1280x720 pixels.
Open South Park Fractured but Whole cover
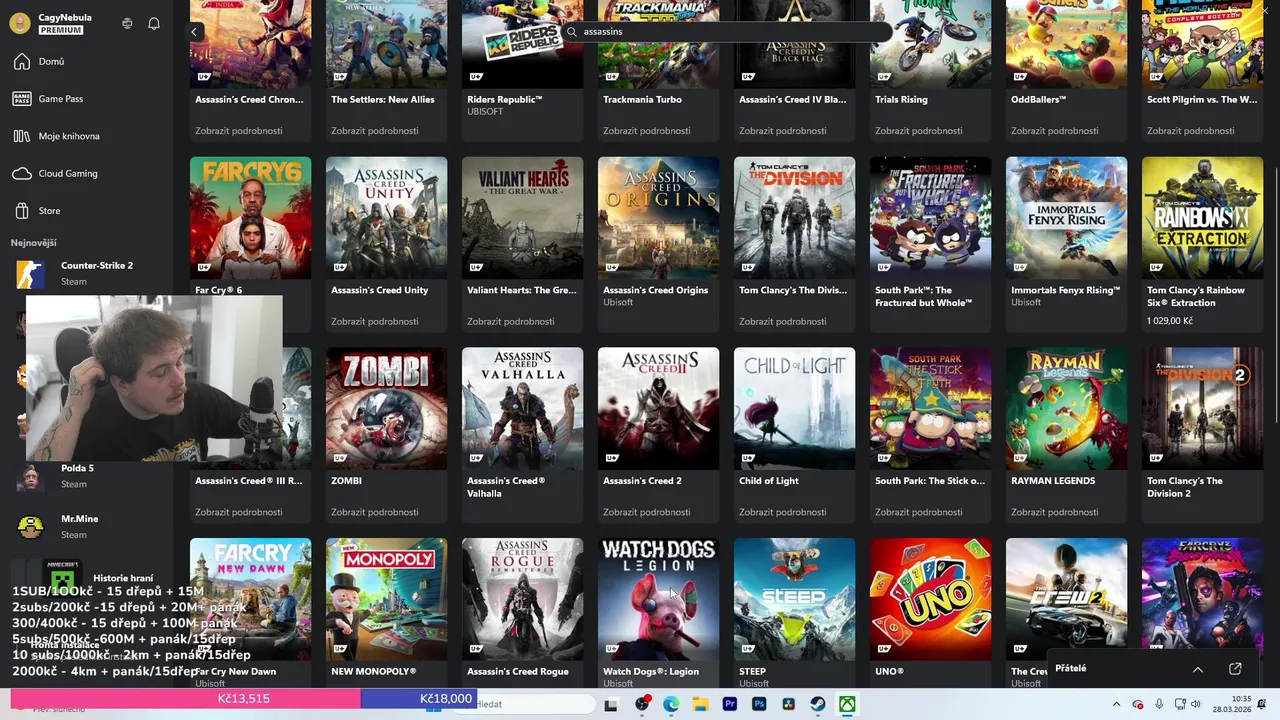click(930, 217)
